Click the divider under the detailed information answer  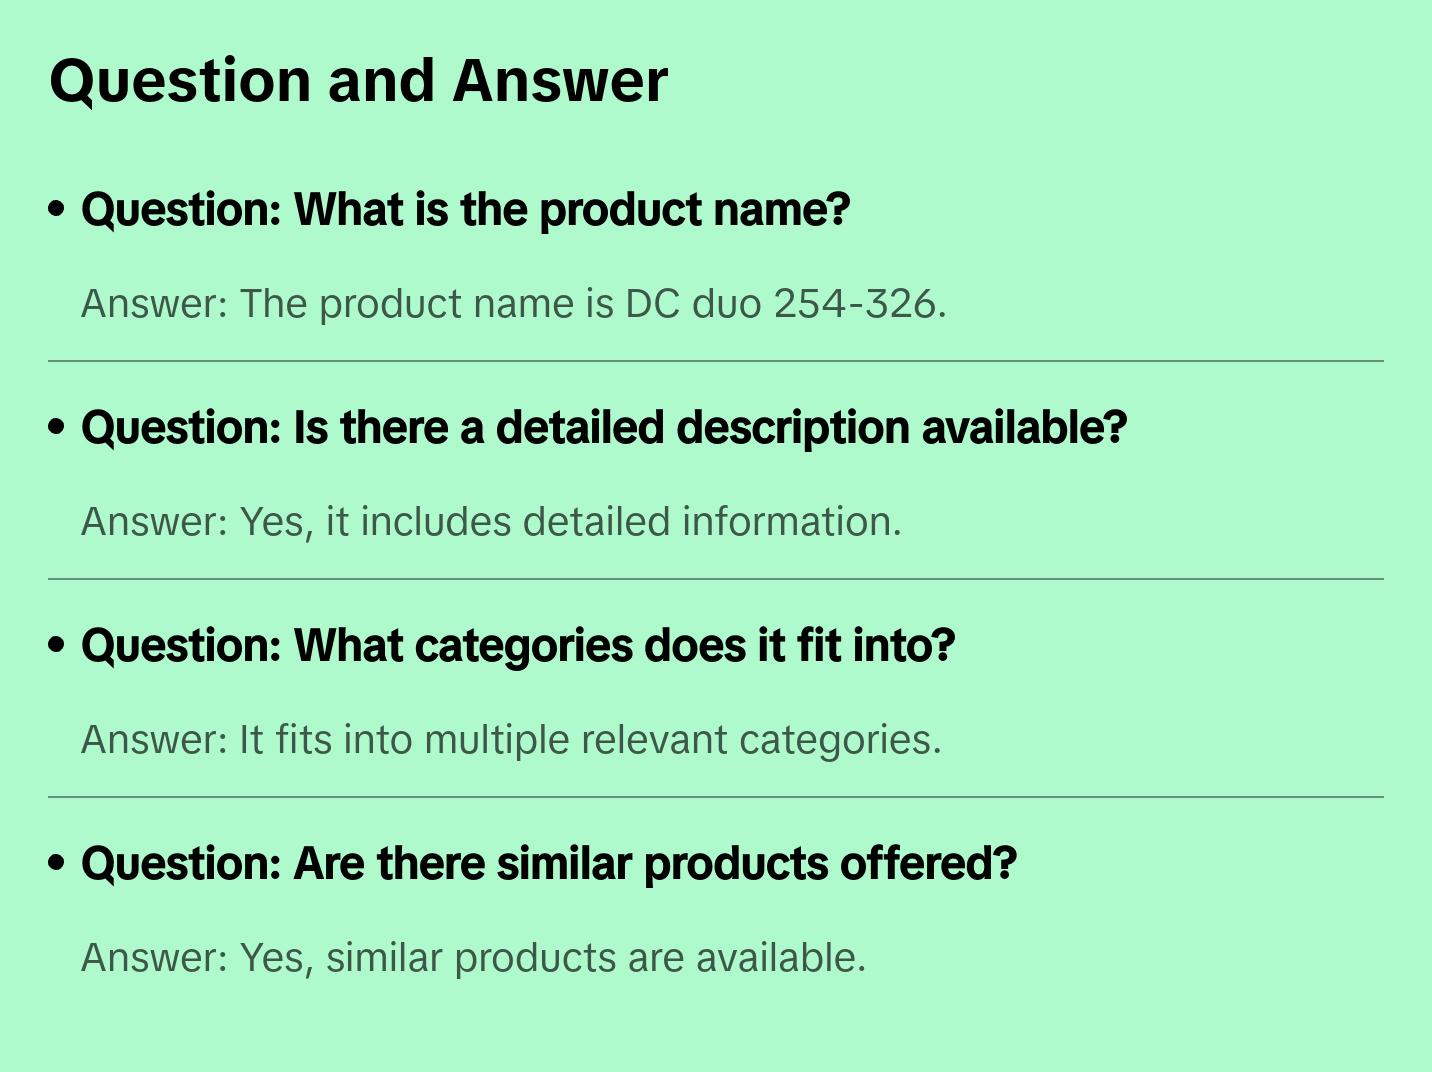[716, 579]
